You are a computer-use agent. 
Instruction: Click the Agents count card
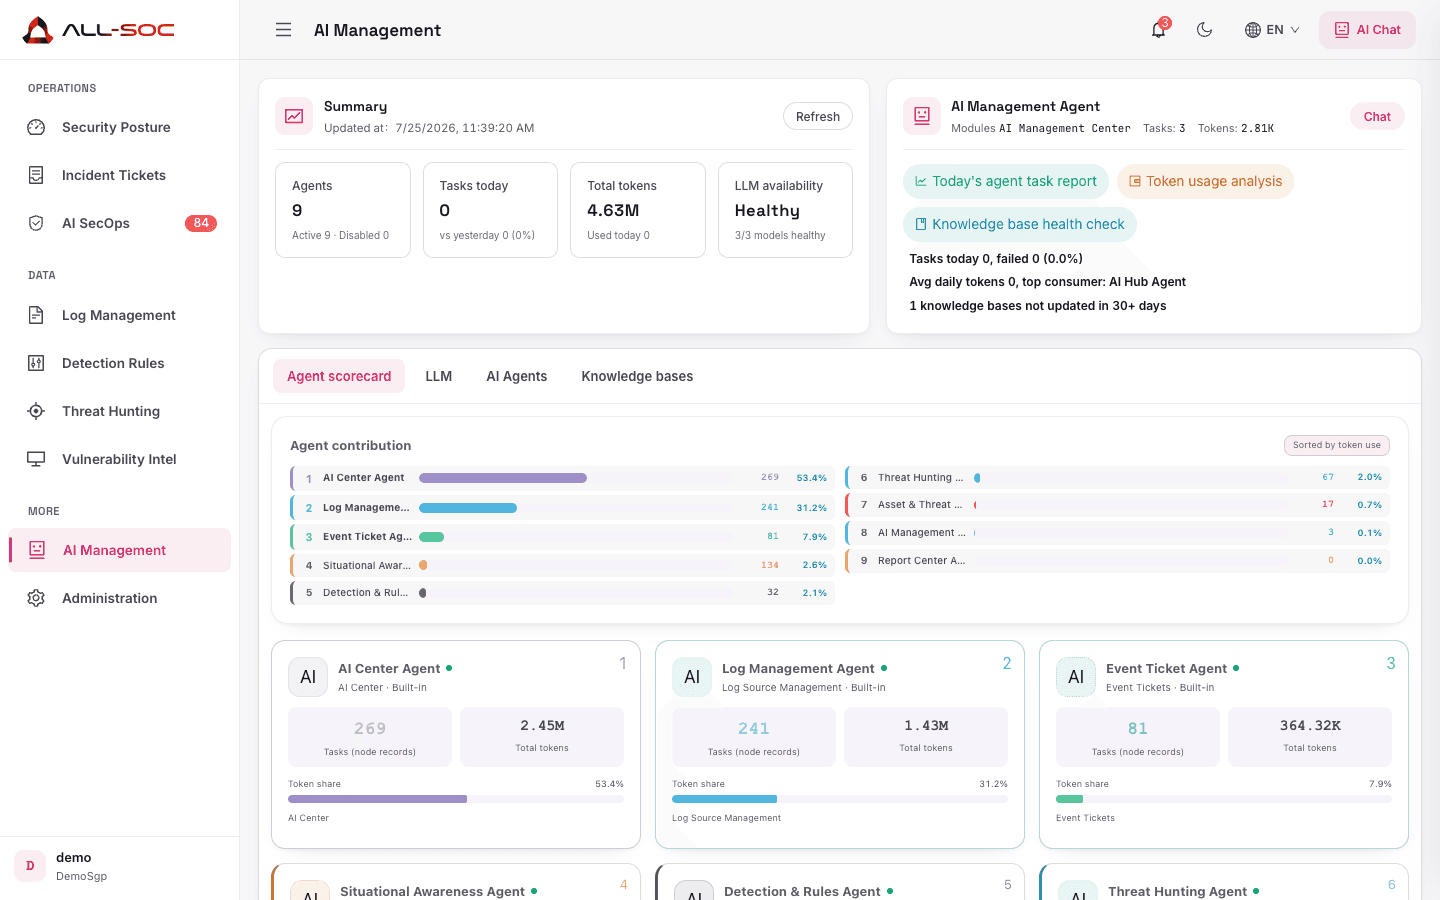(x=343, y=210)
